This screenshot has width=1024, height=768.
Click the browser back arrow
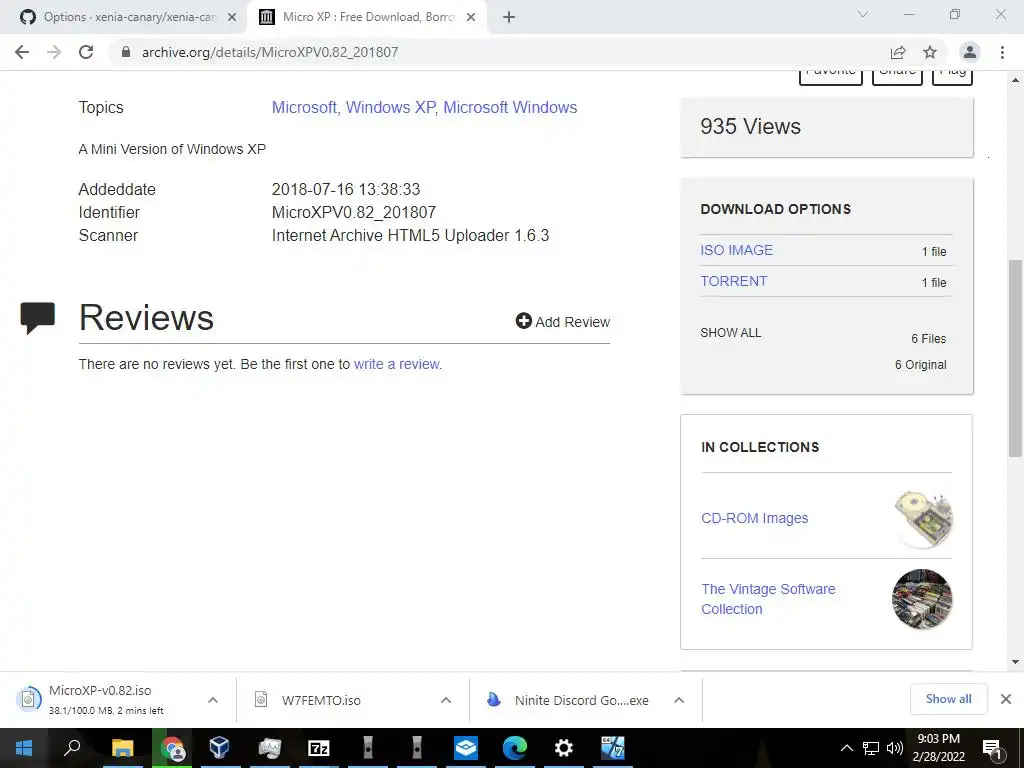point(22,52)
